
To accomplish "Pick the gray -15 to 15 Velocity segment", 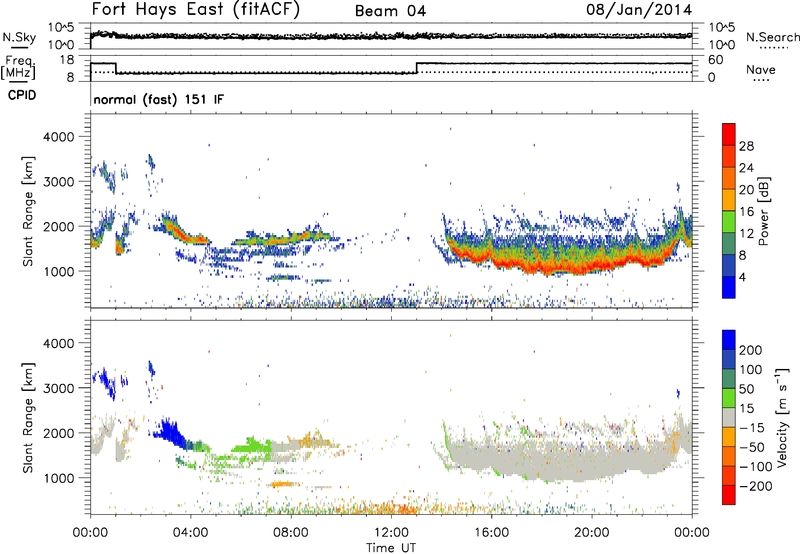I will tap(729, 417).
